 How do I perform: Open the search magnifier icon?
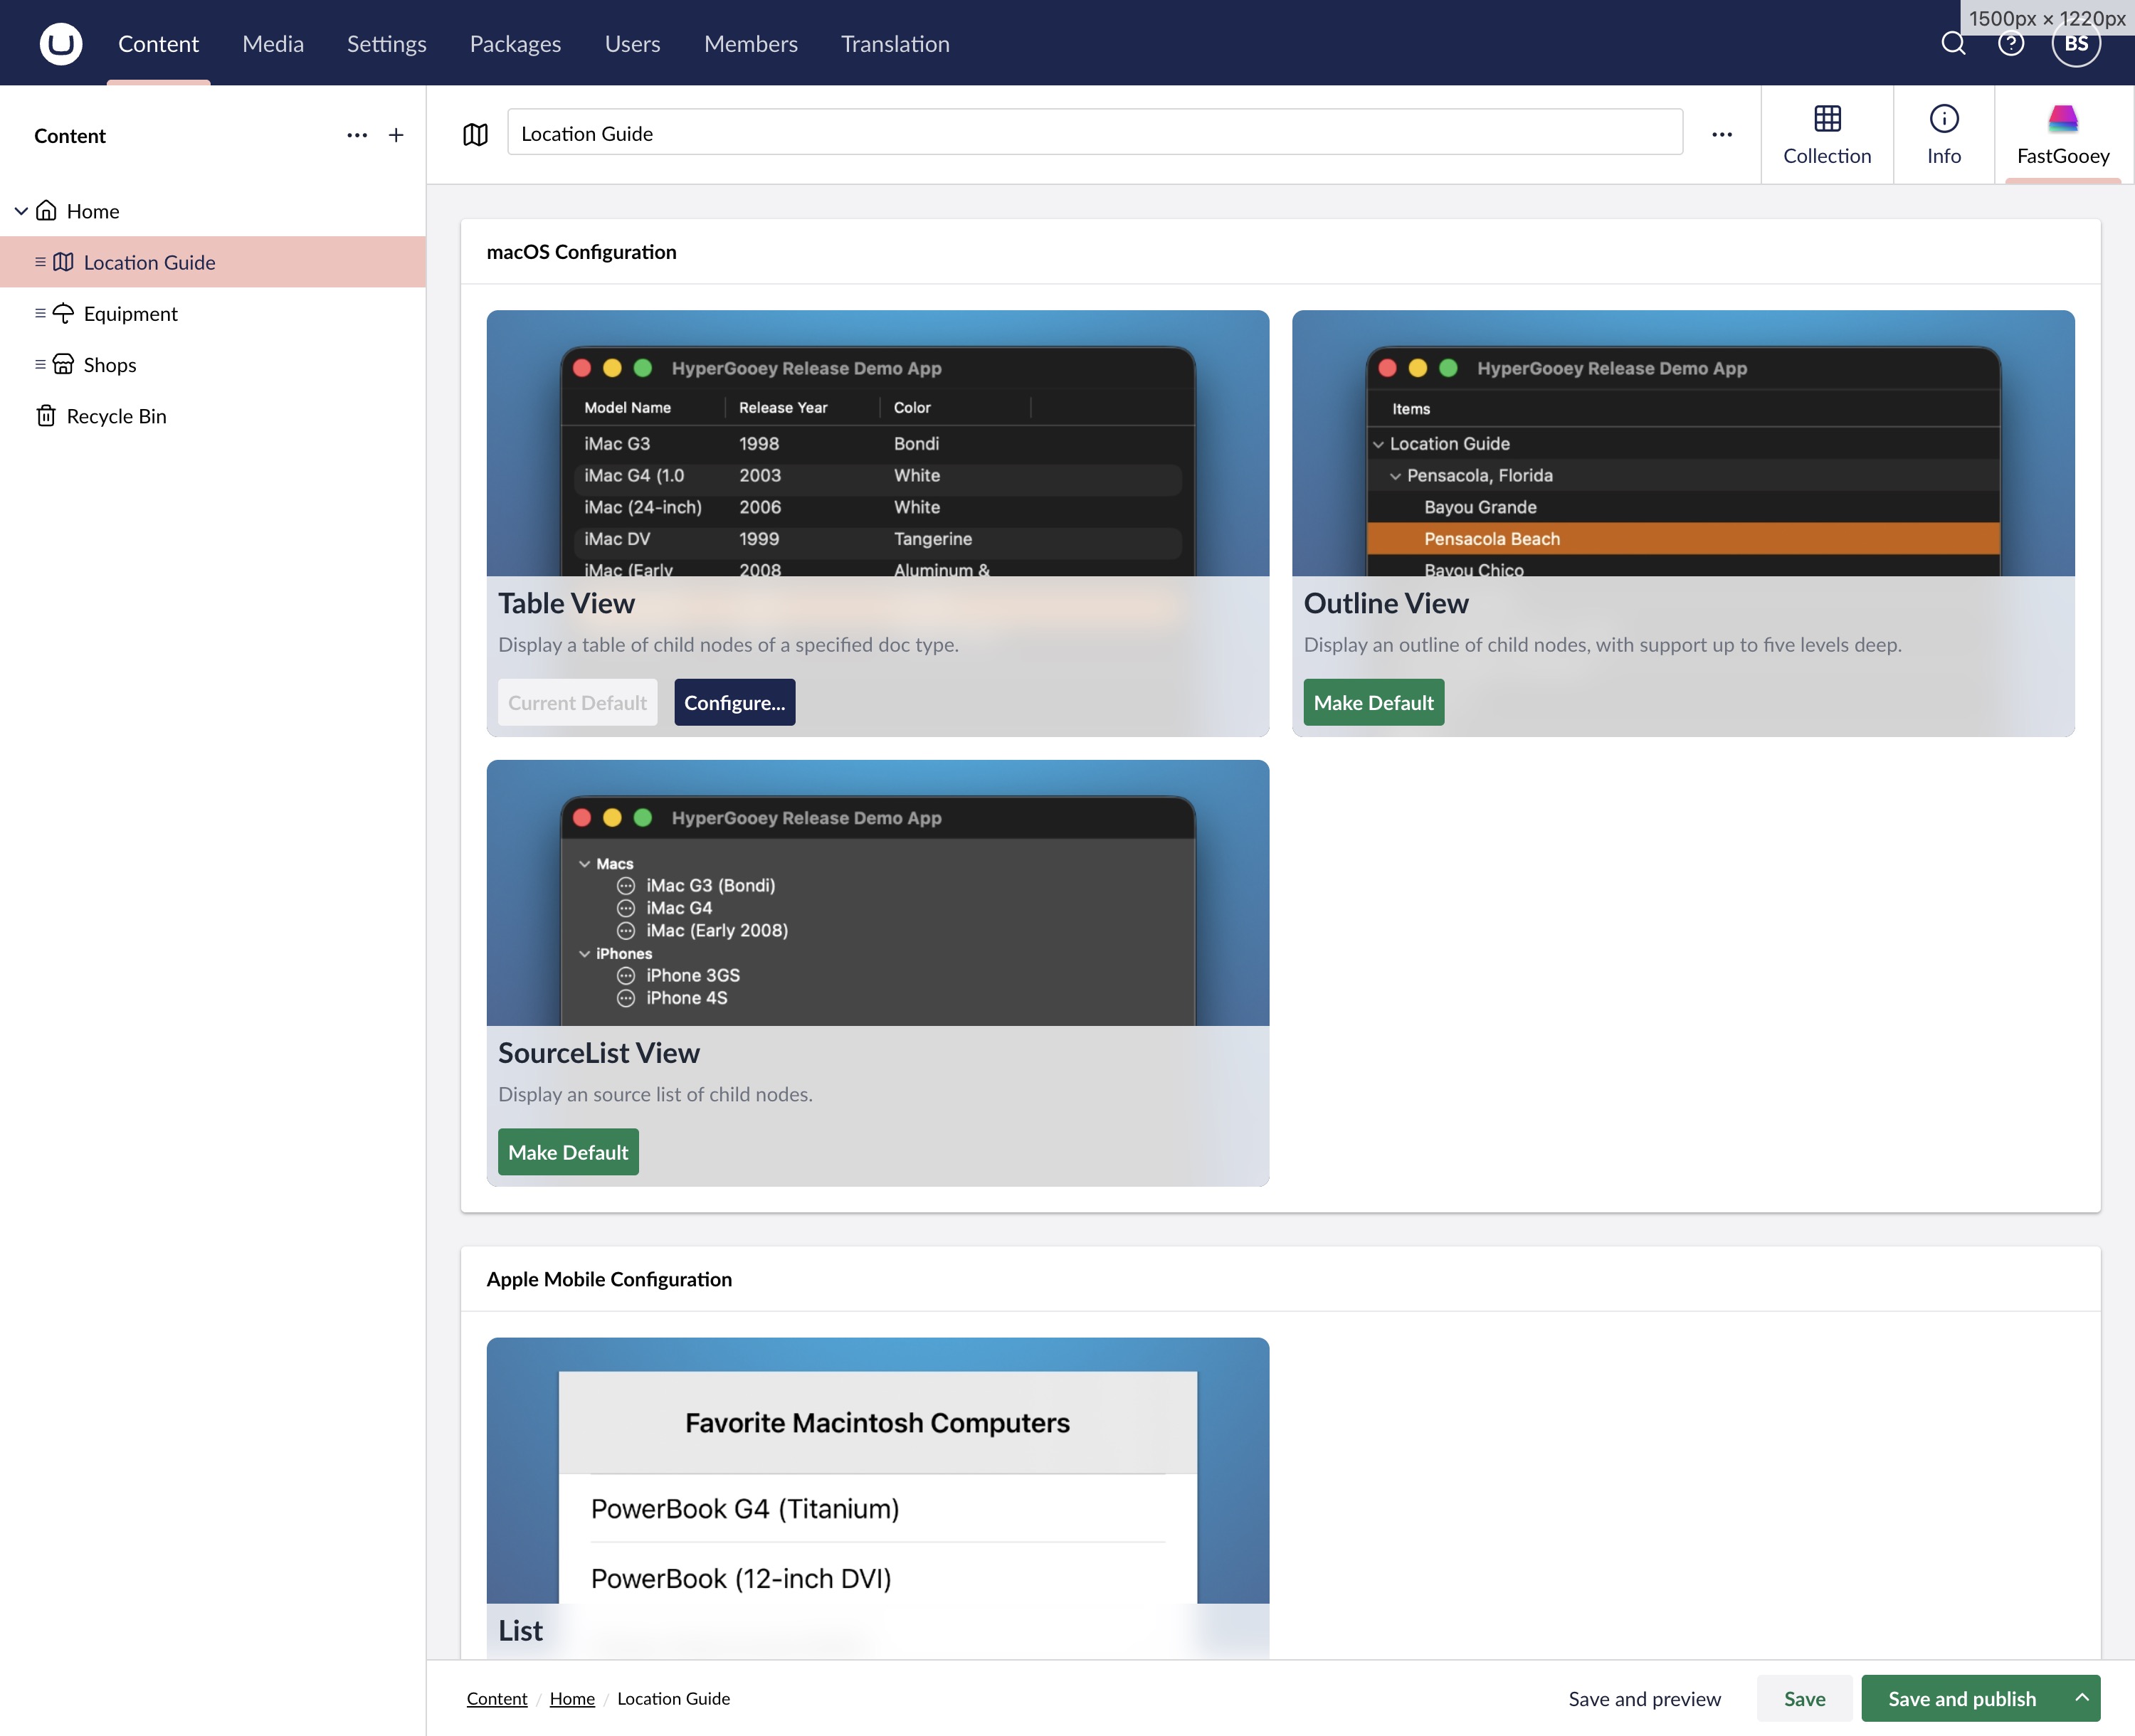[1953, 43]
